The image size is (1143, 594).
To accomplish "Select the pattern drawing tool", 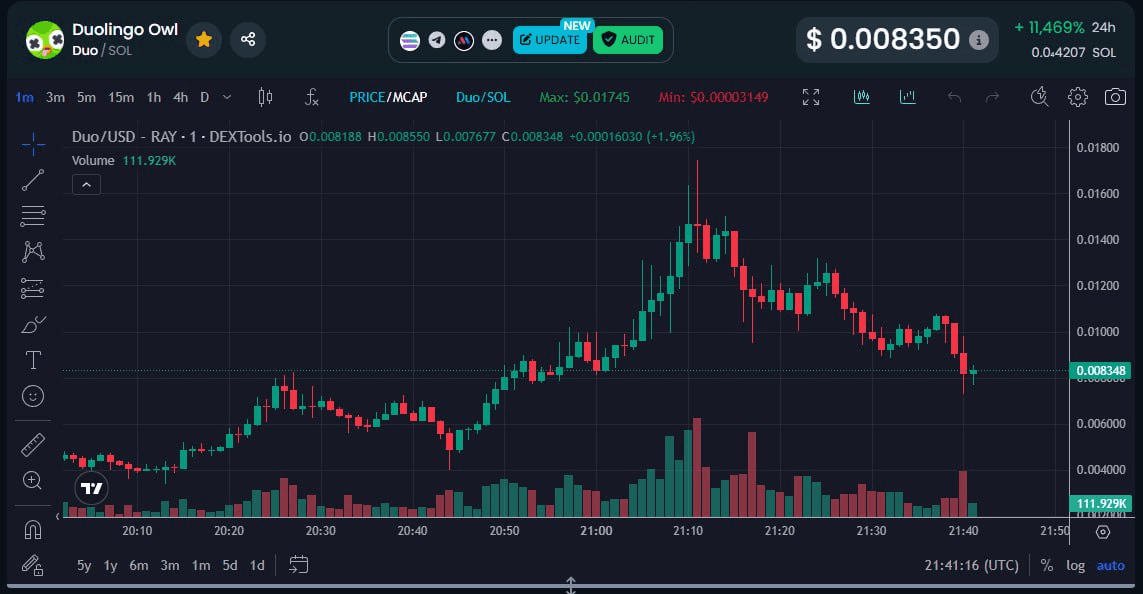I will (x=33, y=251).
